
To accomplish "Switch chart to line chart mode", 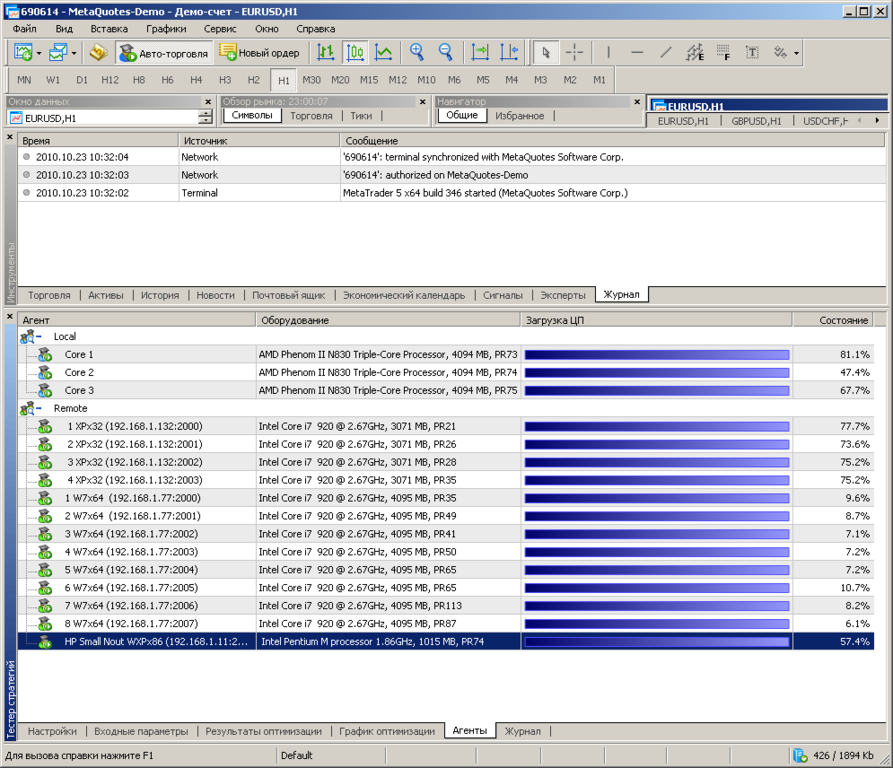I will [x=383, y=53].
